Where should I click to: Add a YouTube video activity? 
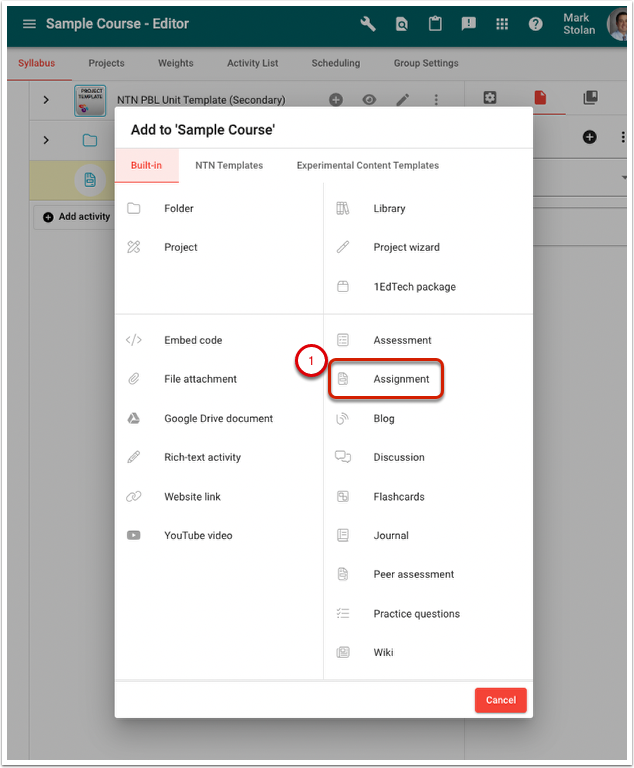[x=197, y=535]
